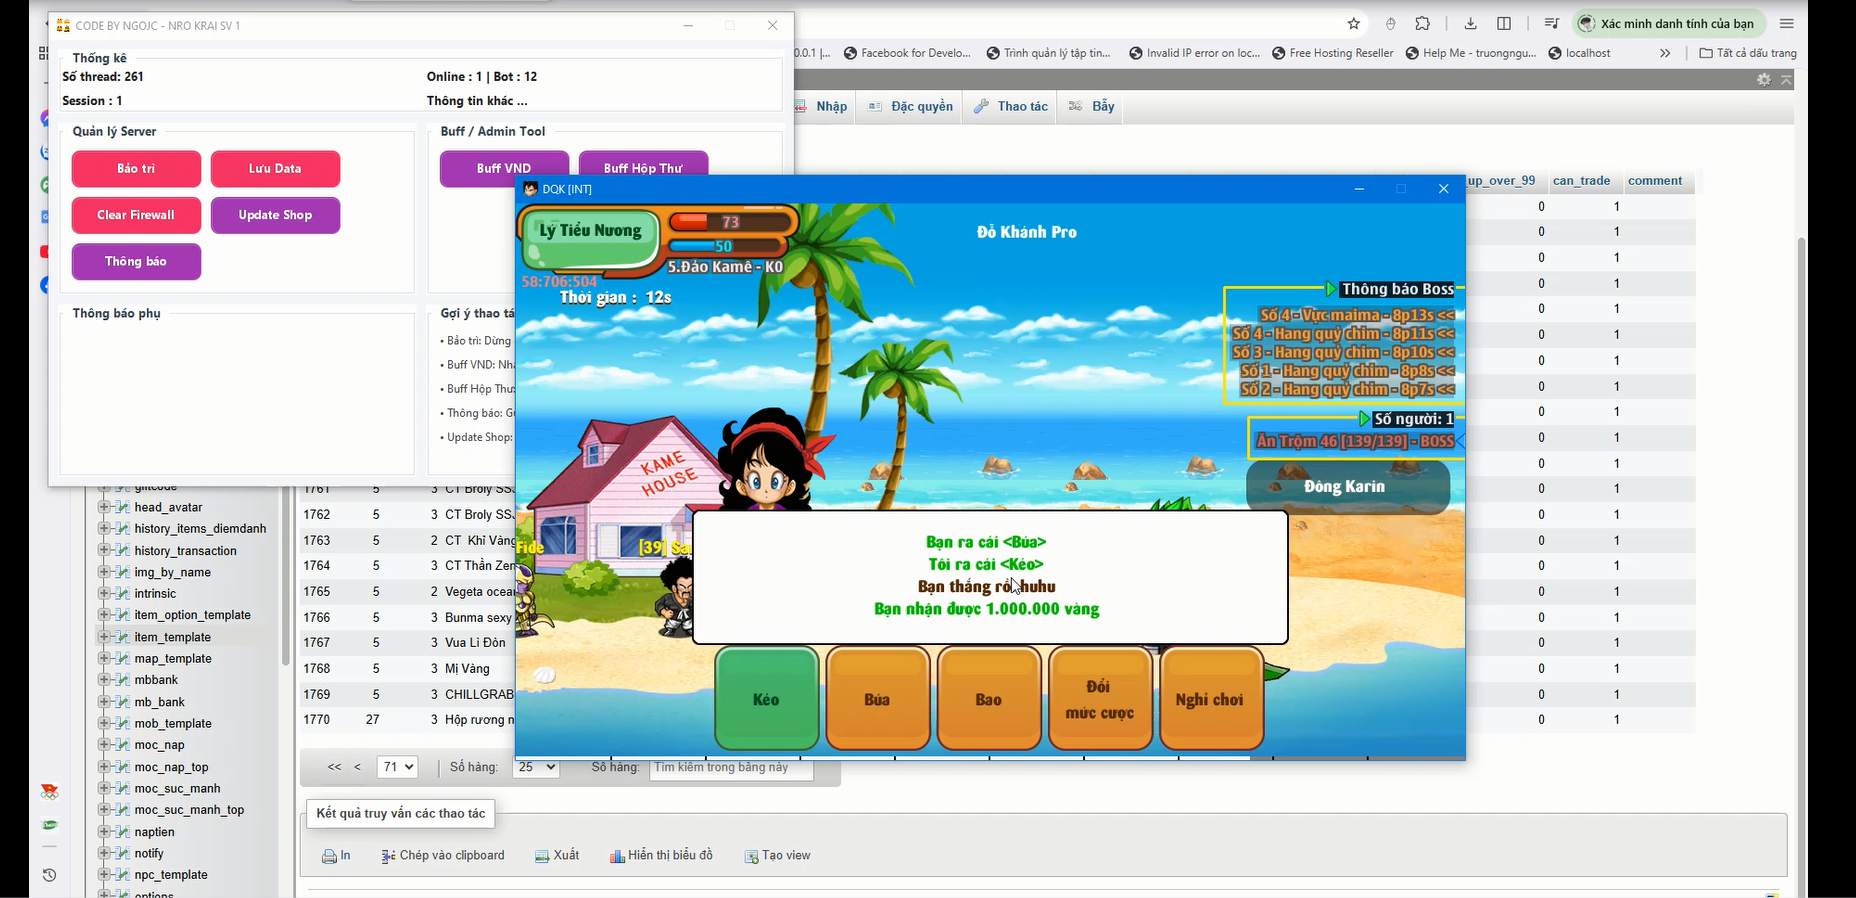The height and width of the screenshot is (898, 1856).
Task: Click the Bảo trì maintenance button
Action: coord(136,169)
